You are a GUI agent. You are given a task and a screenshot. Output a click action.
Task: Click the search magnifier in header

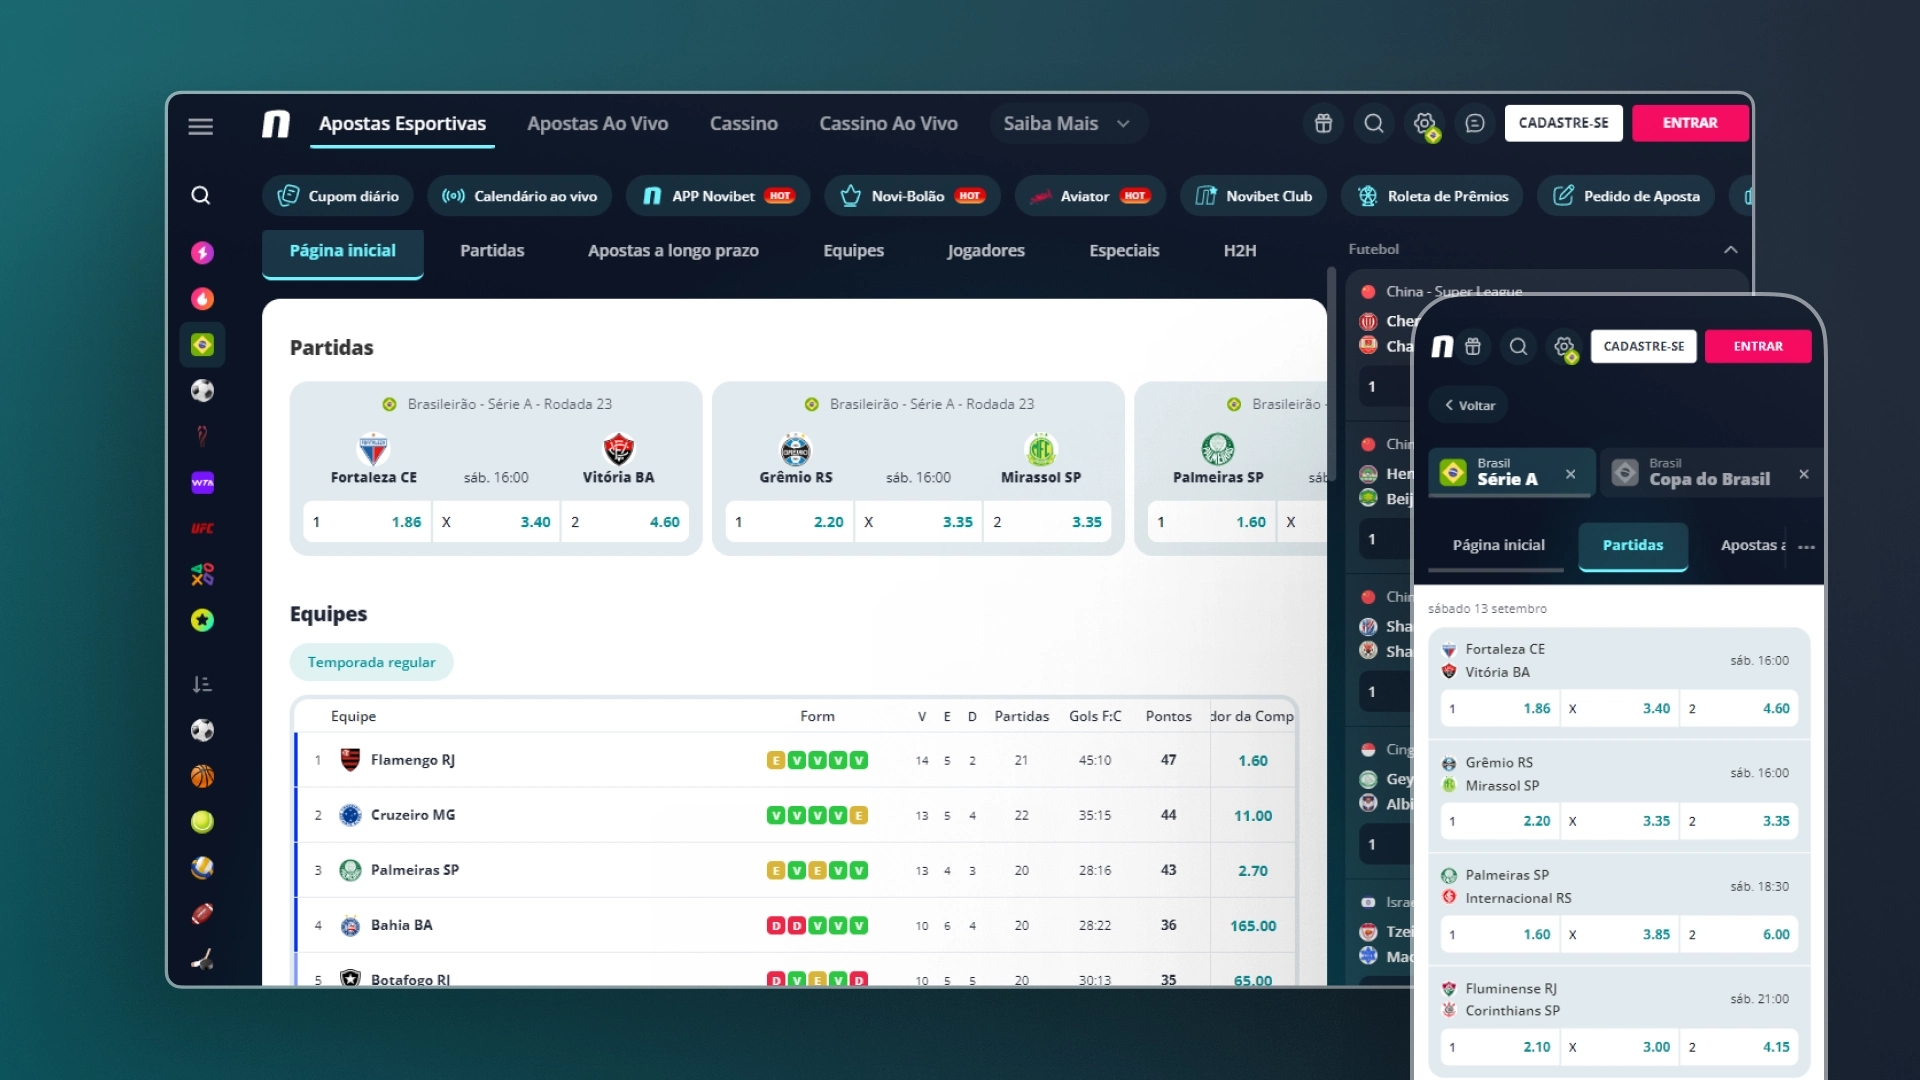click(x=1374, y=123)
